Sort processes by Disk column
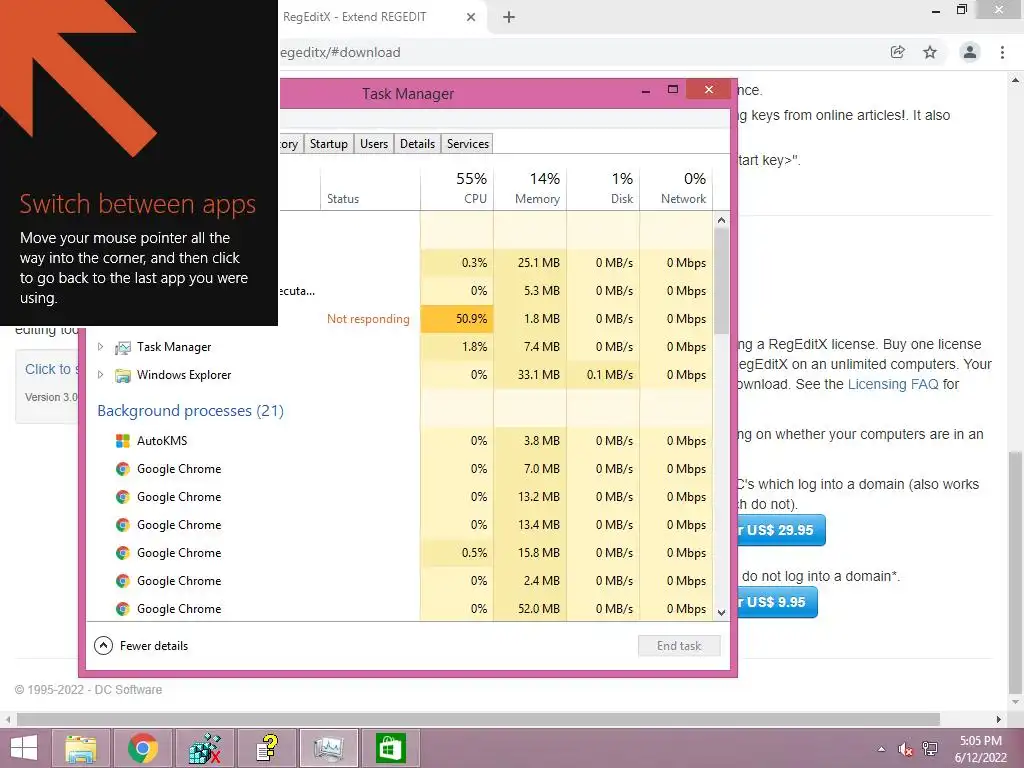The image size is (1024, 768). [x=603, y=188]
